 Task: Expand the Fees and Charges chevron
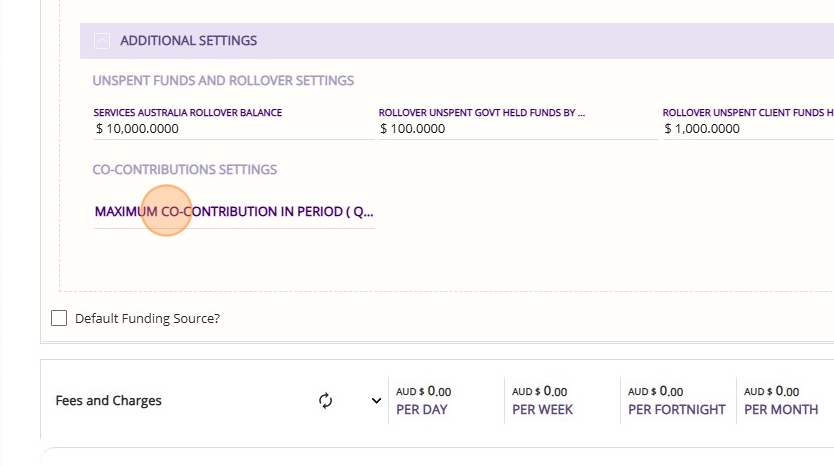(x=377, y=401)
